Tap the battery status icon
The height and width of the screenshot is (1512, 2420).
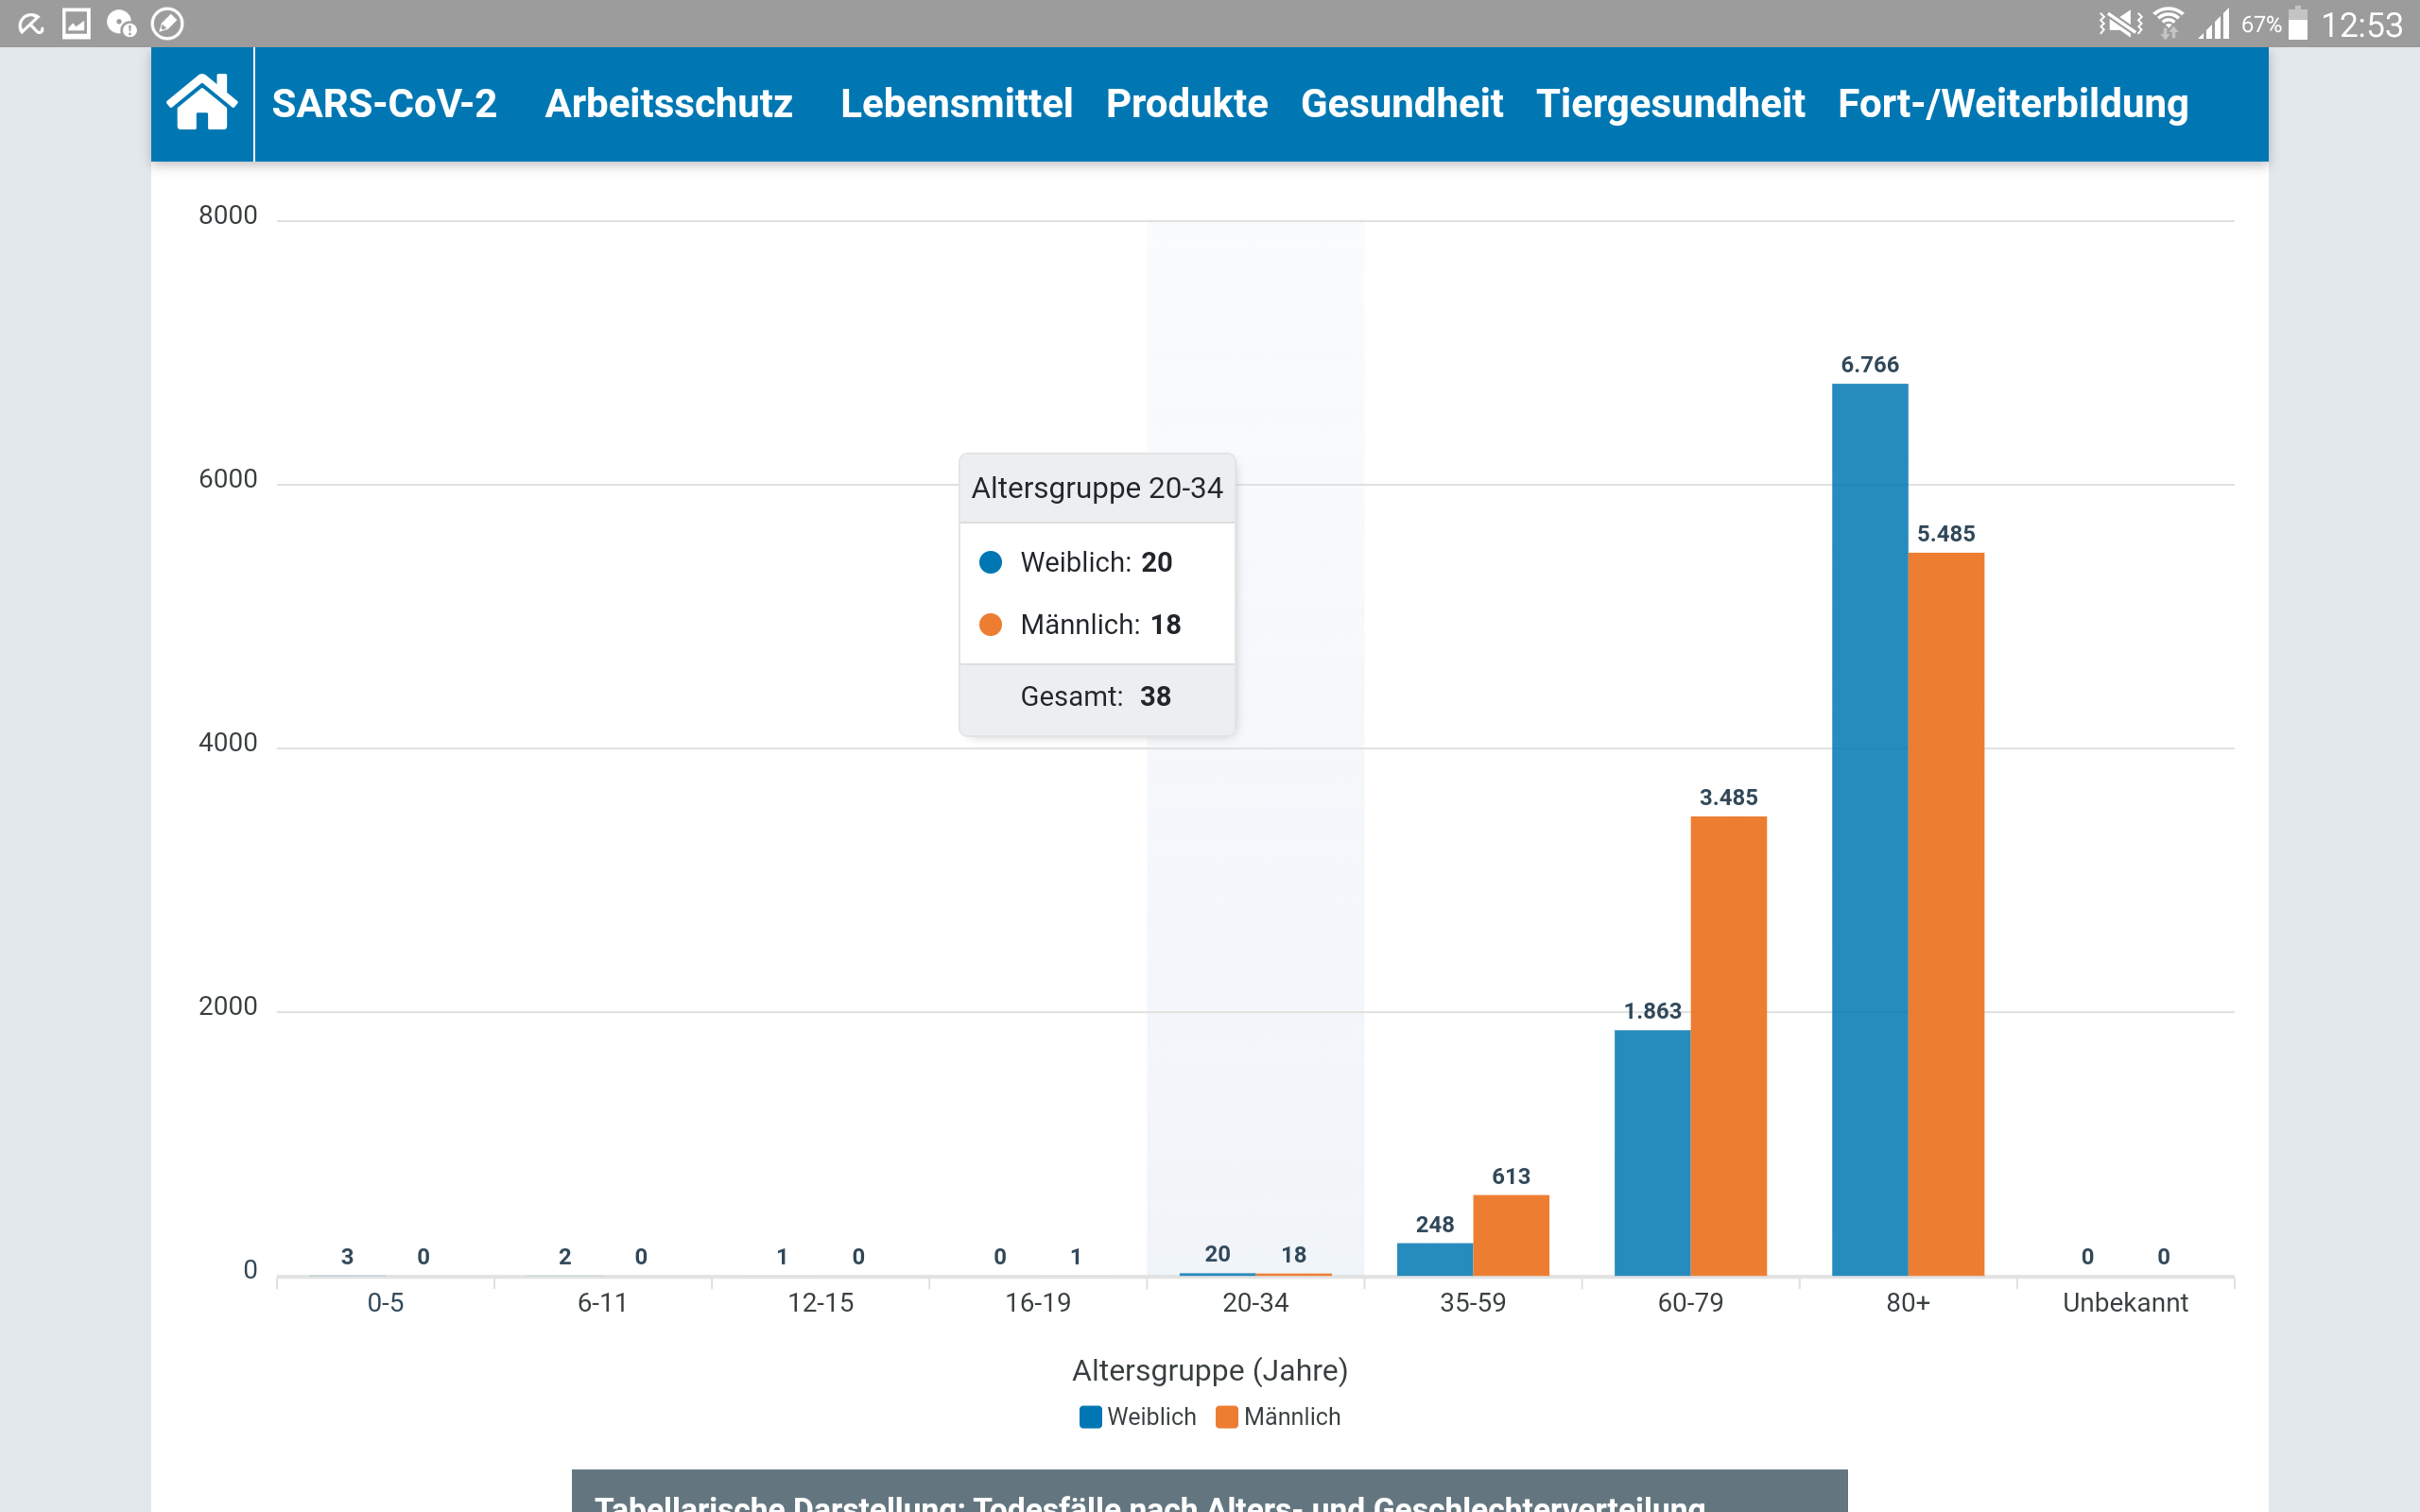point(2298,23)
